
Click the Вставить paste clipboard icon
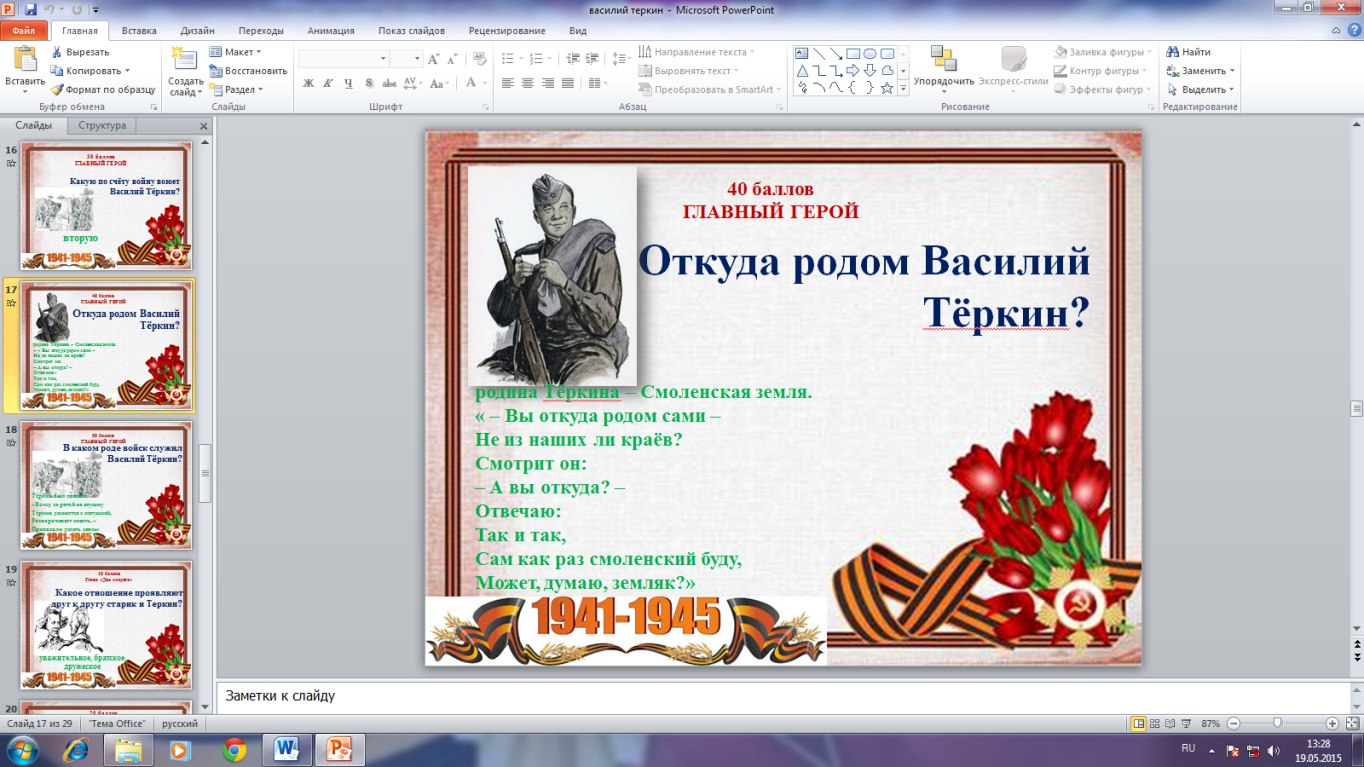click(x=24, y=58)
